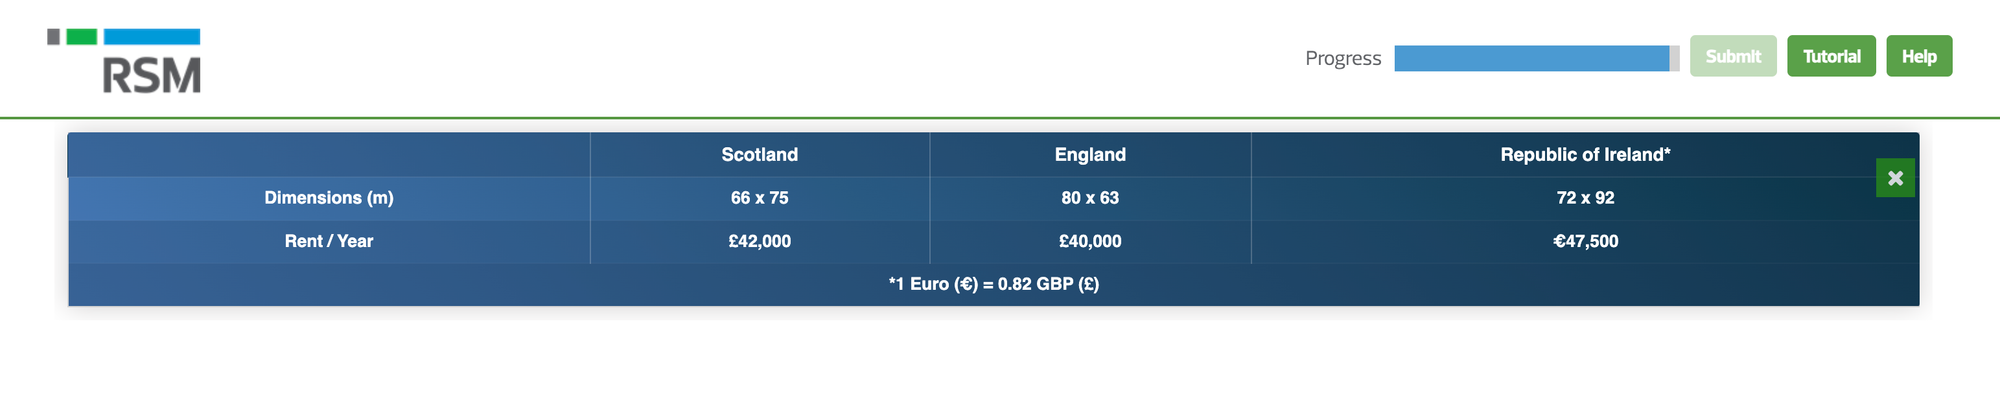Click the RSM logo

click(124, 61)
